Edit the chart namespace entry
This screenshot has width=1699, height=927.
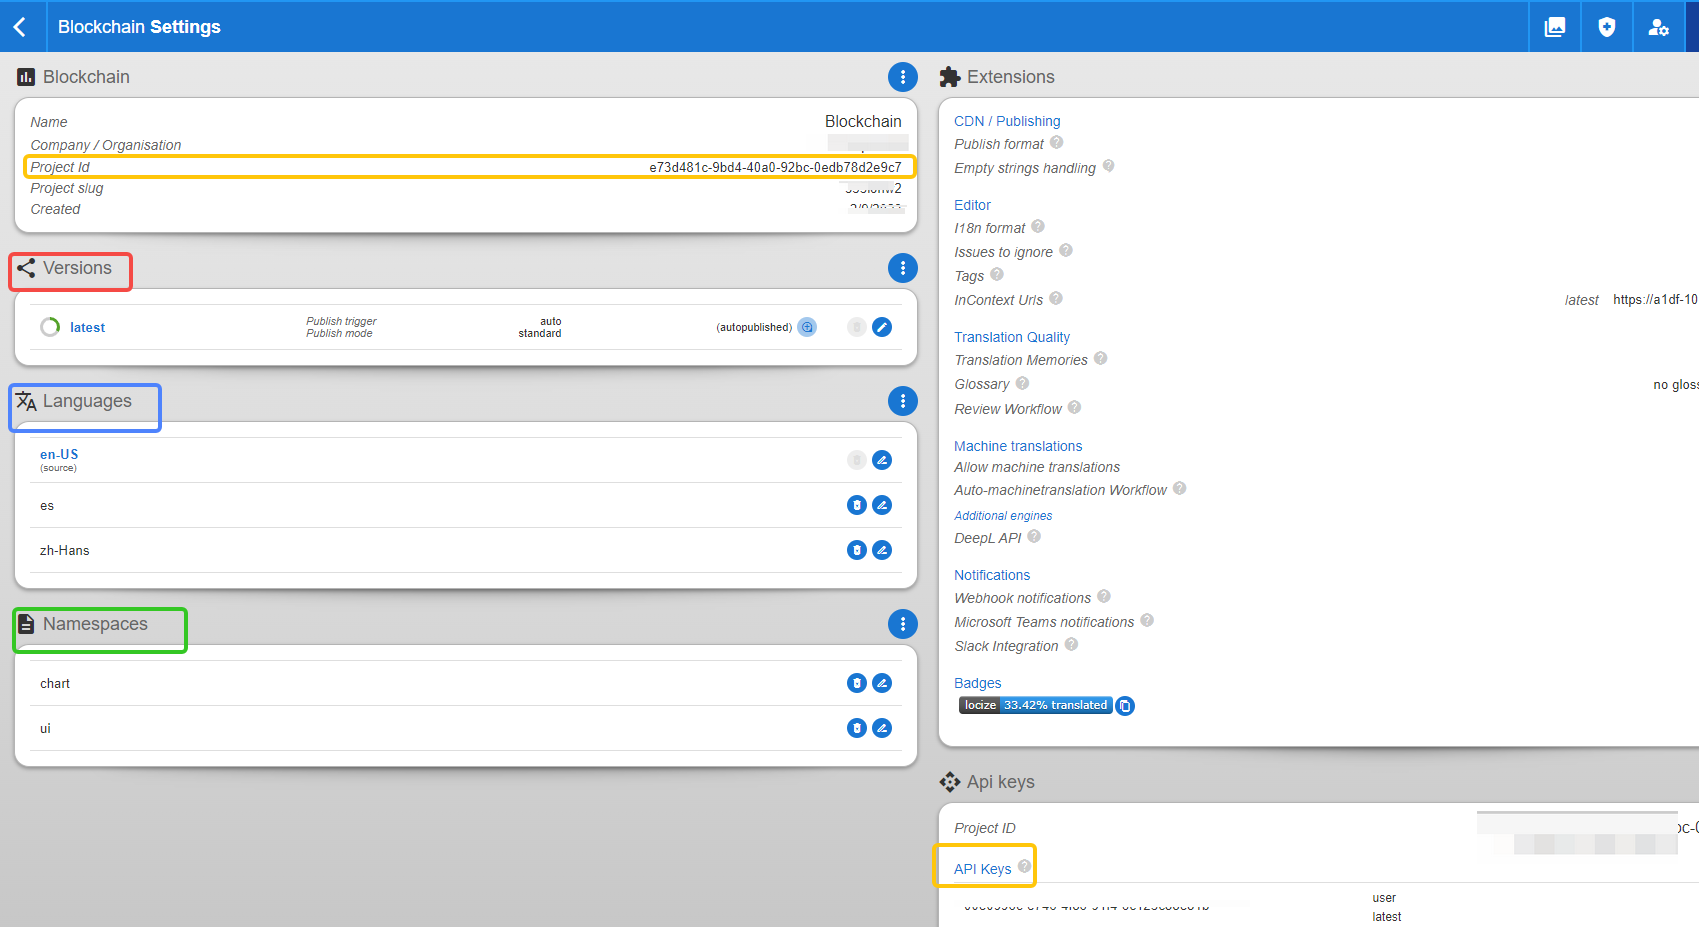[x=882, y=683]
